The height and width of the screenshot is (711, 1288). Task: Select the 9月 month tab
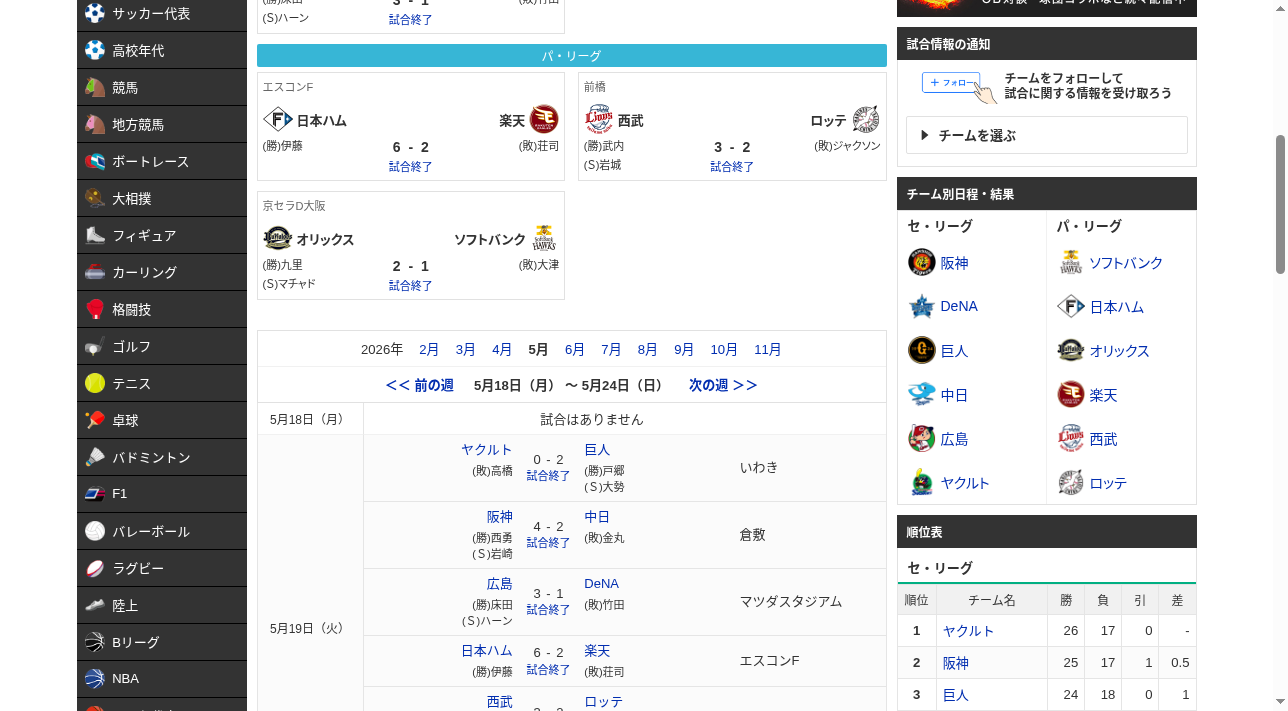(684, 349)
